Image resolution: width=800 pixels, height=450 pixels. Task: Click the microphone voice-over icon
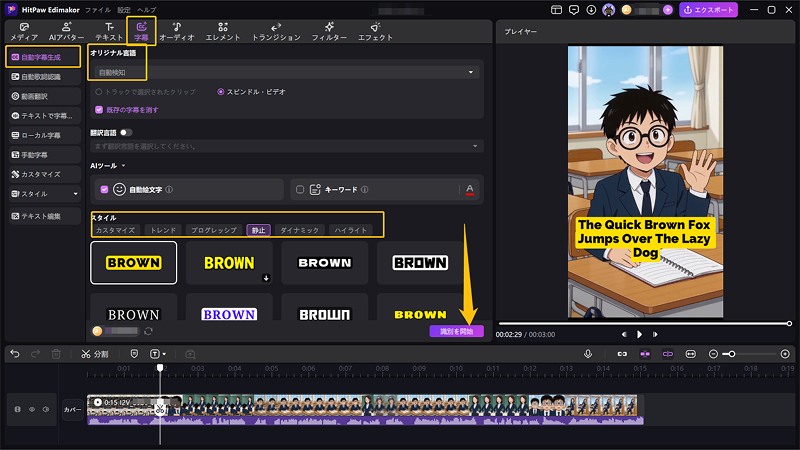[588, 354]
